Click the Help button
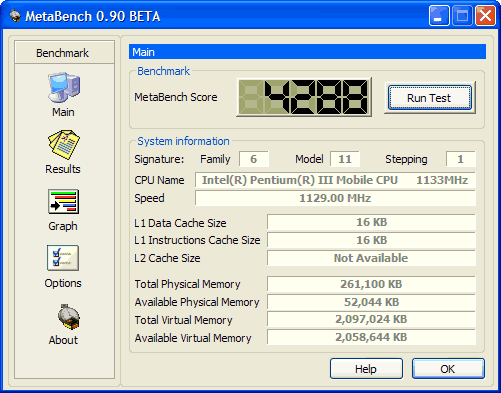 pyautogui.click(x=366, y=369)
